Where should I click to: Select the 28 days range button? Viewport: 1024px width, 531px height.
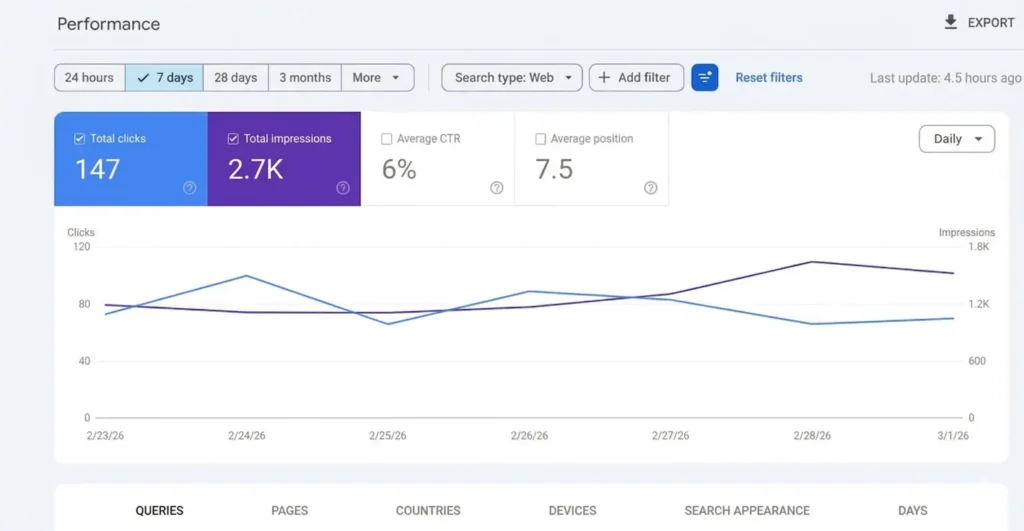pyautogui.click(x=236, y=78)
